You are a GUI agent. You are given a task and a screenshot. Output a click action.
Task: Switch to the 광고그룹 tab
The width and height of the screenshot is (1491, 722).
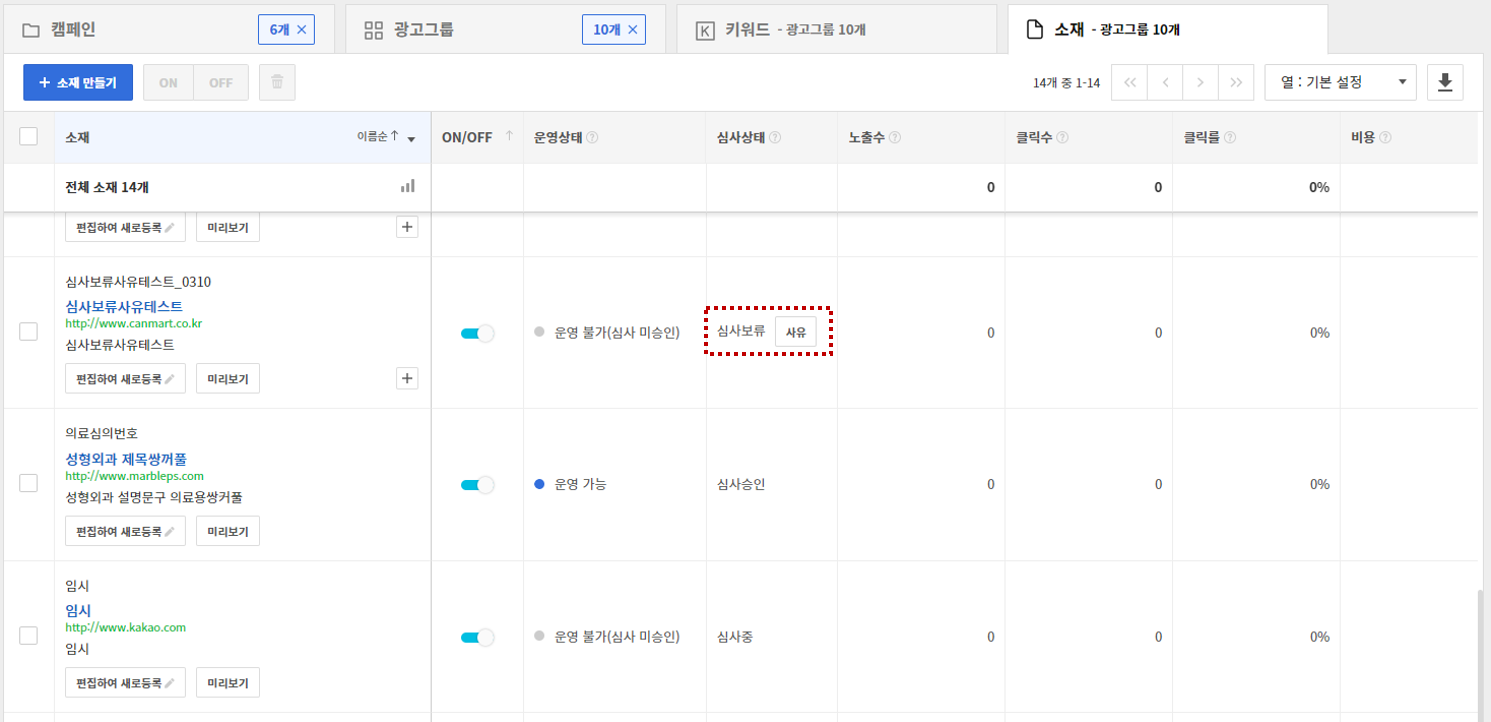click(505, 29)
